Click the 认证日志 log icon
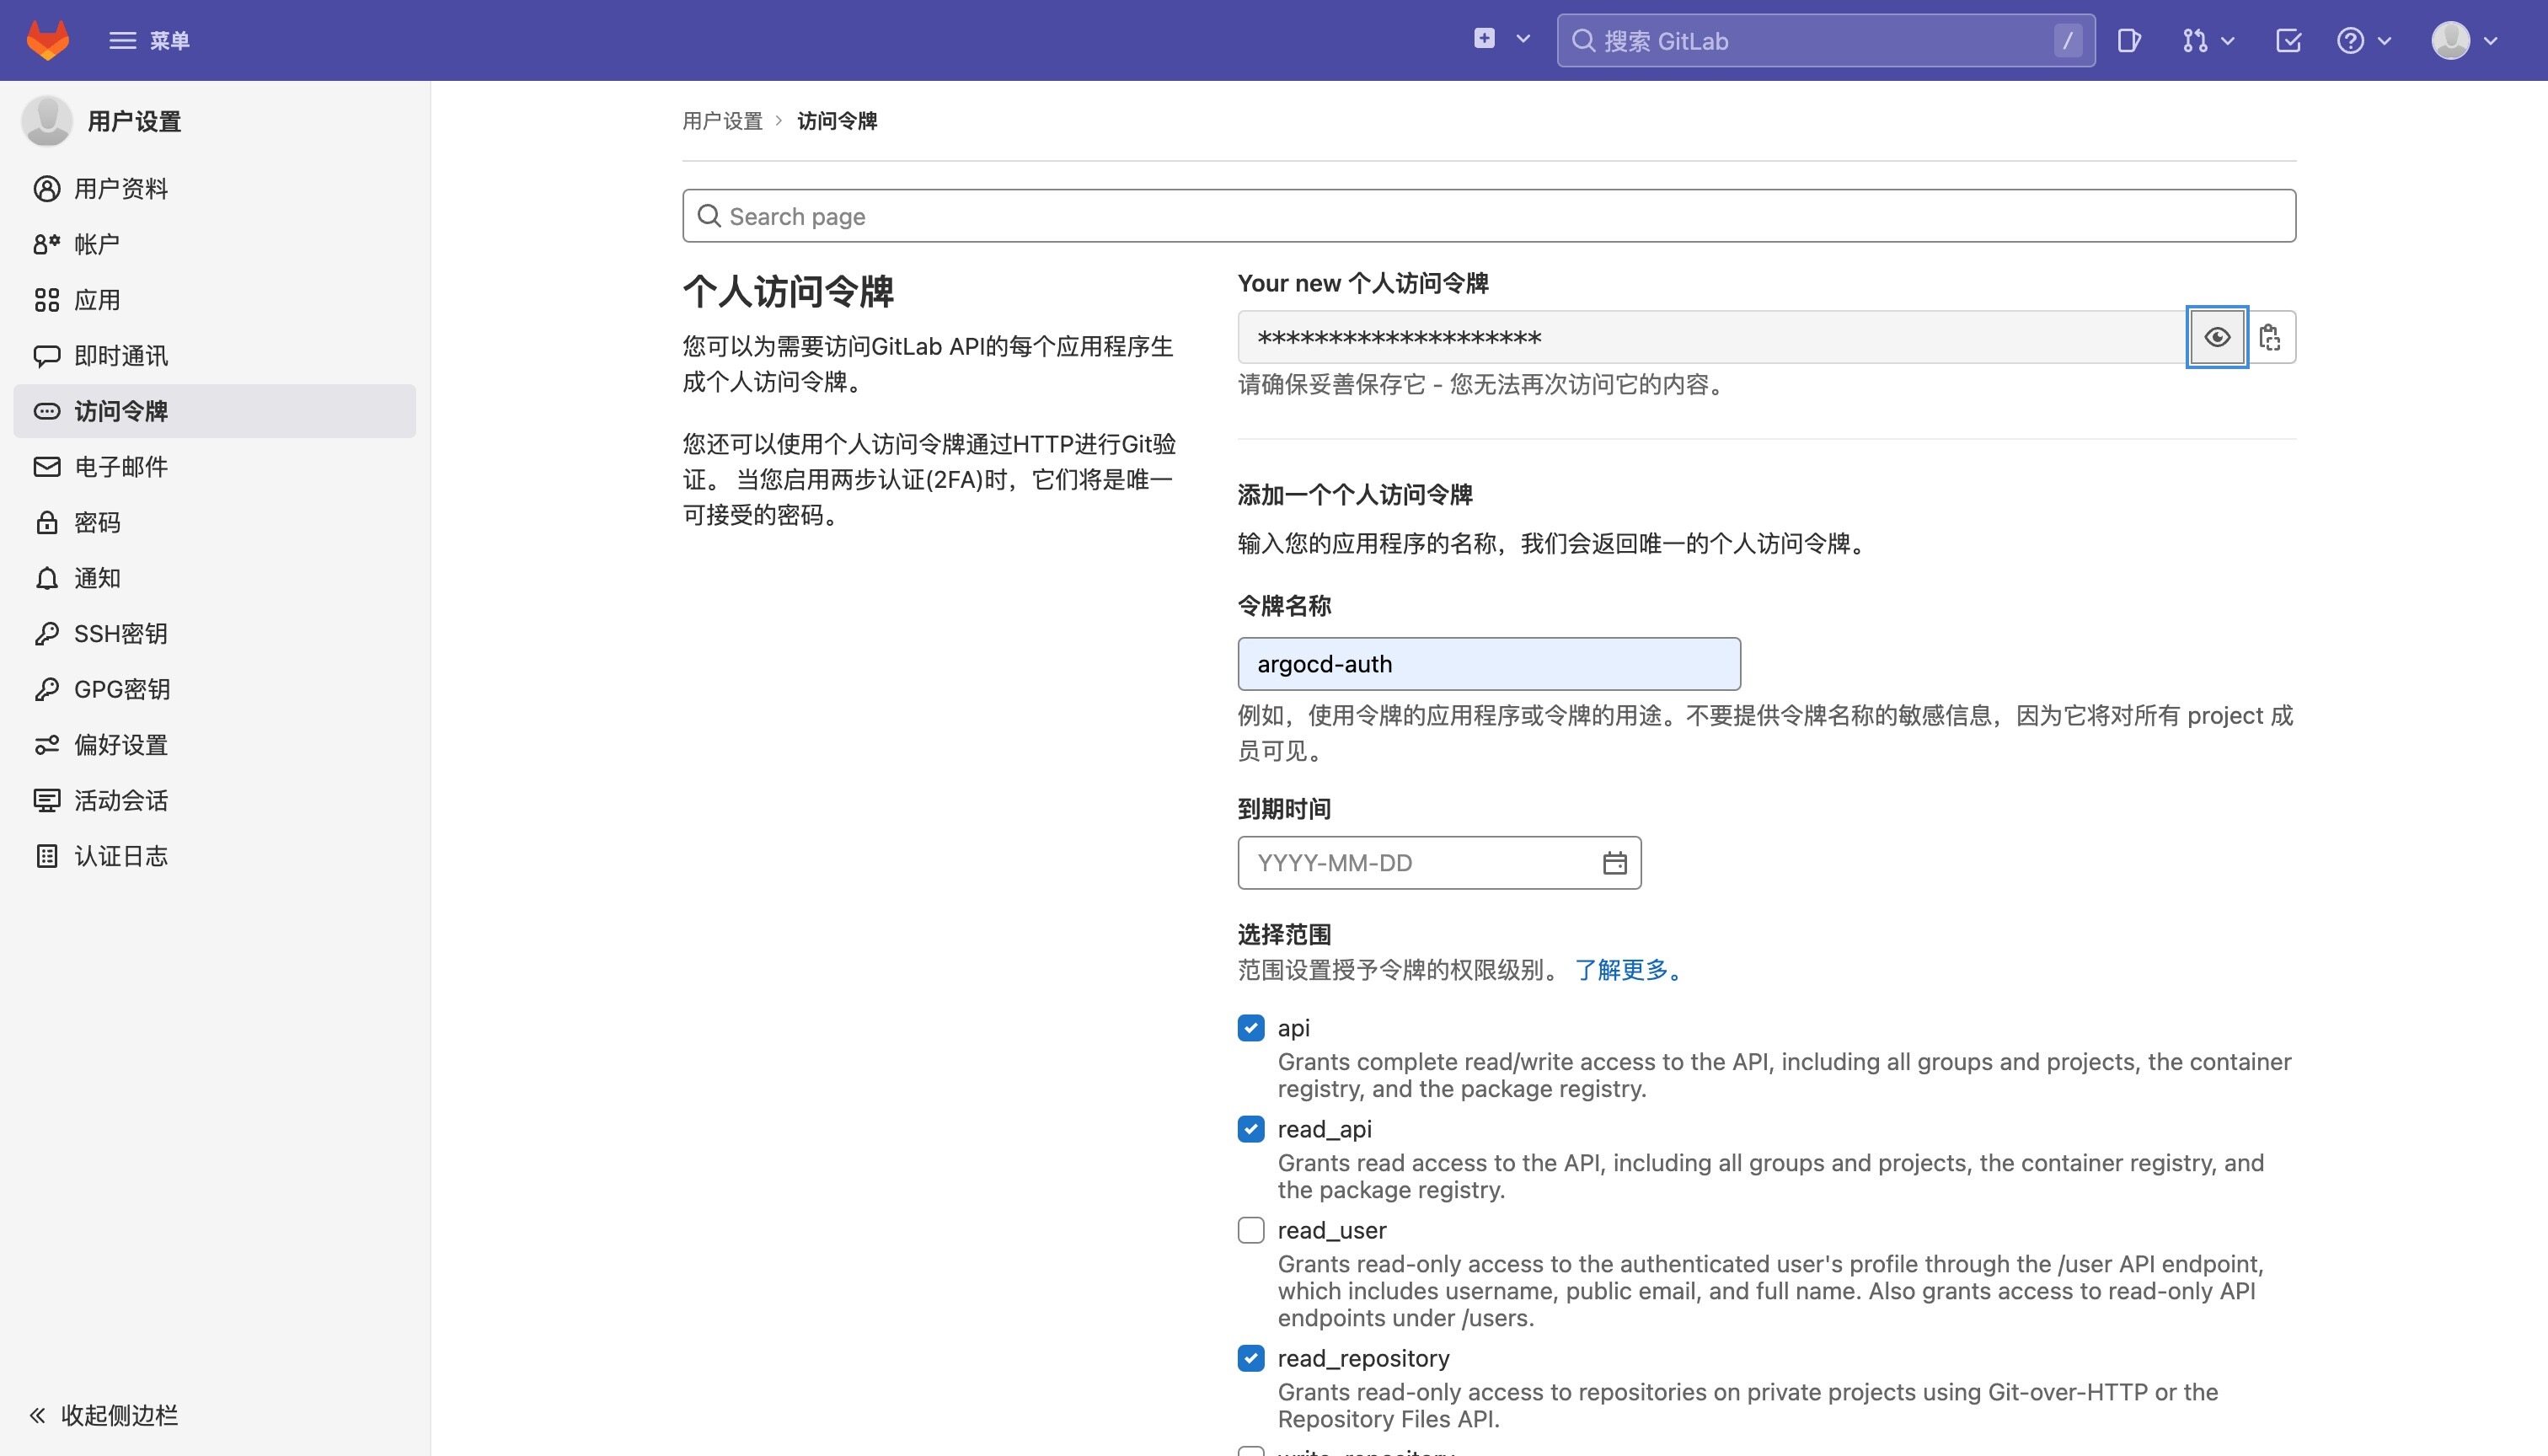 click(46, 856)
